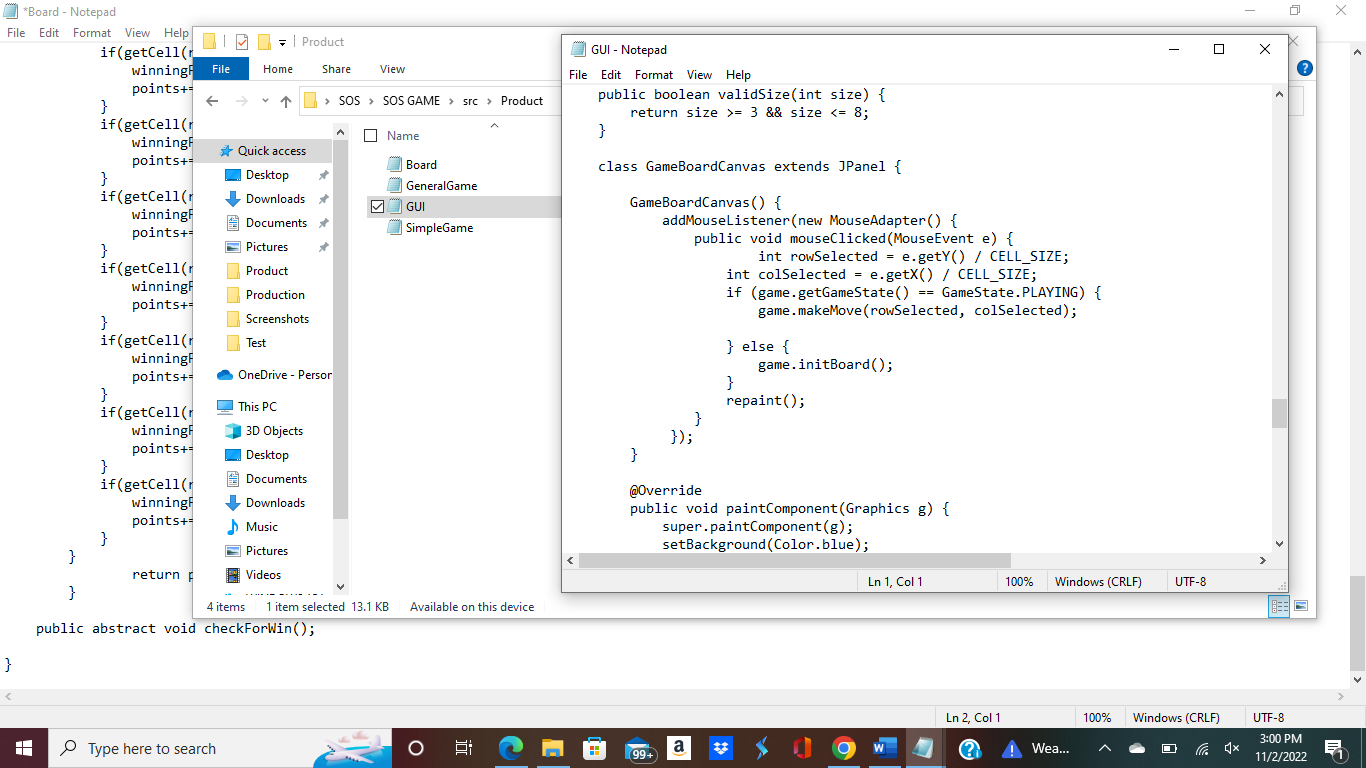Launch Microsoft Word from the taskbar

pos(884,748)
